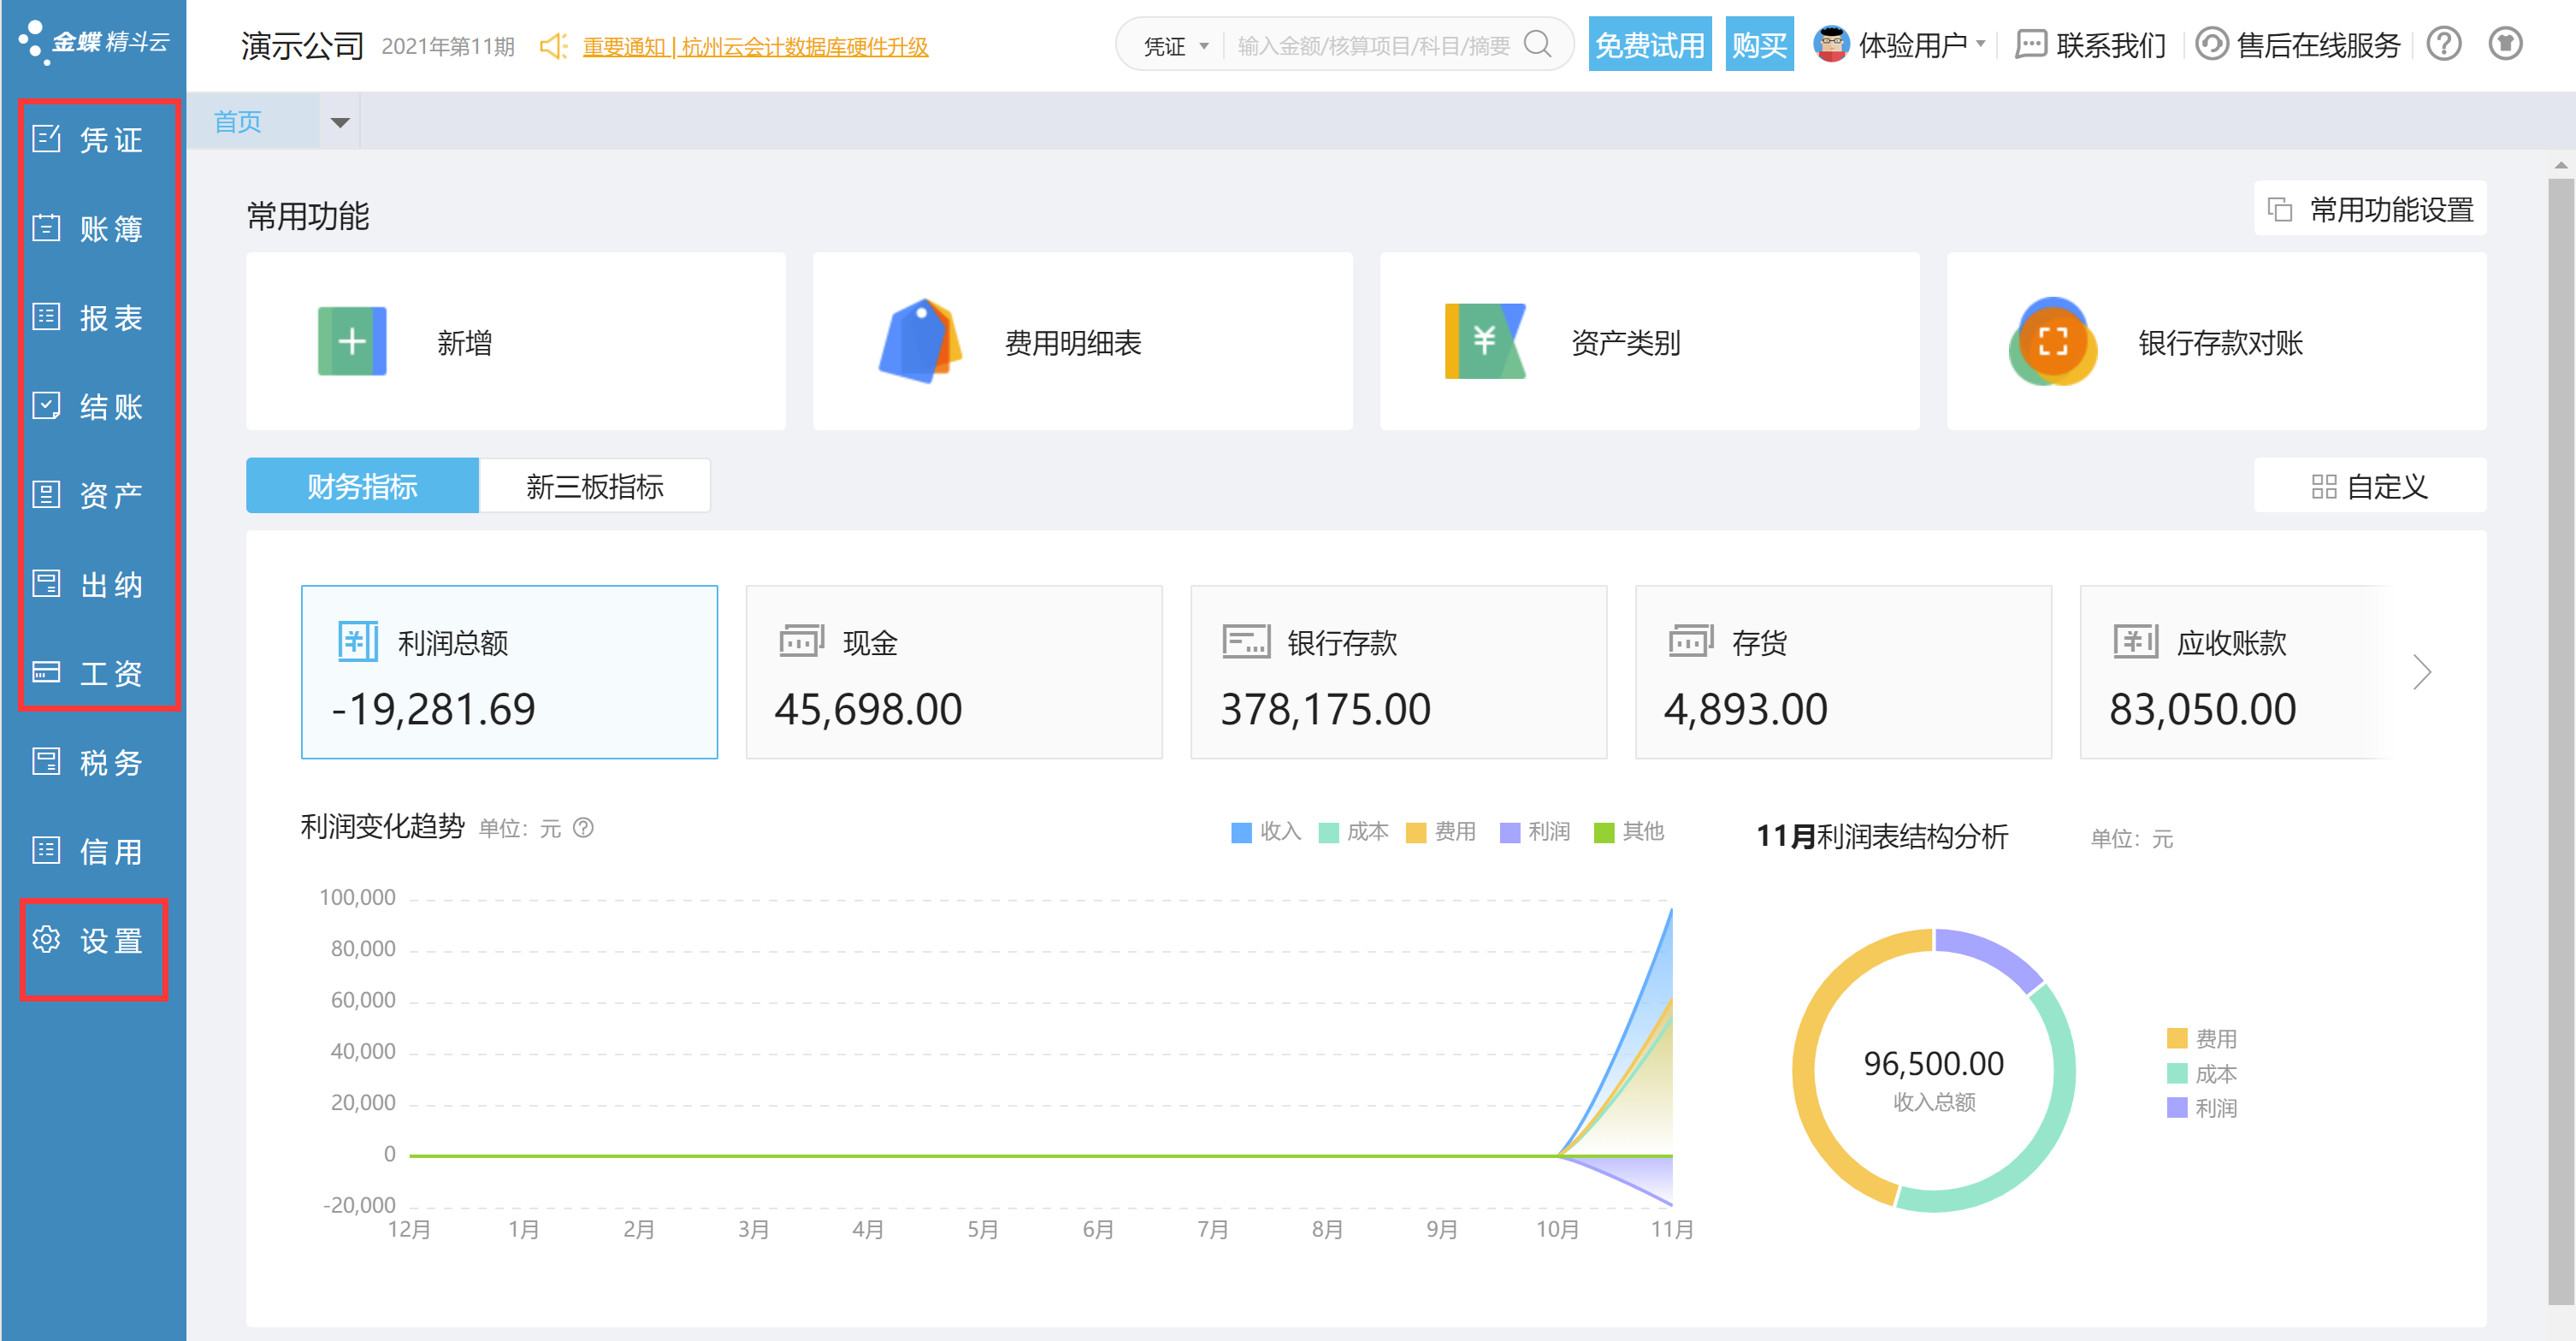
Task: Select the 现金 indicator card
Action: tap(954, 672)
